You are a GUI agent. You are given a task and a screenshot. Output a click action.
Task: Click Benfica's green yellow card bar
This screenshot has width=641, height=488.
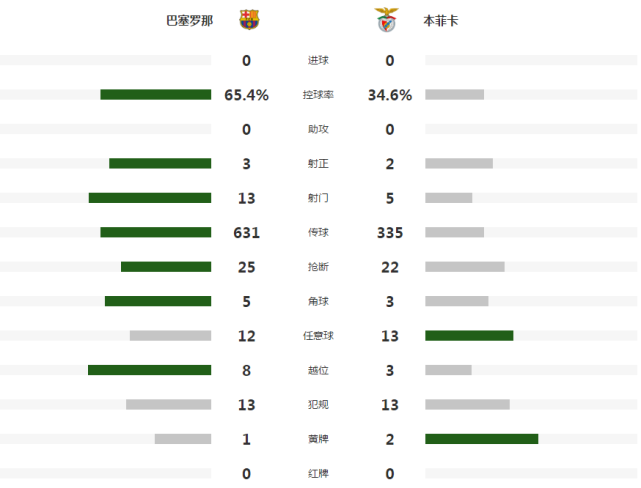tap(482, 439)
